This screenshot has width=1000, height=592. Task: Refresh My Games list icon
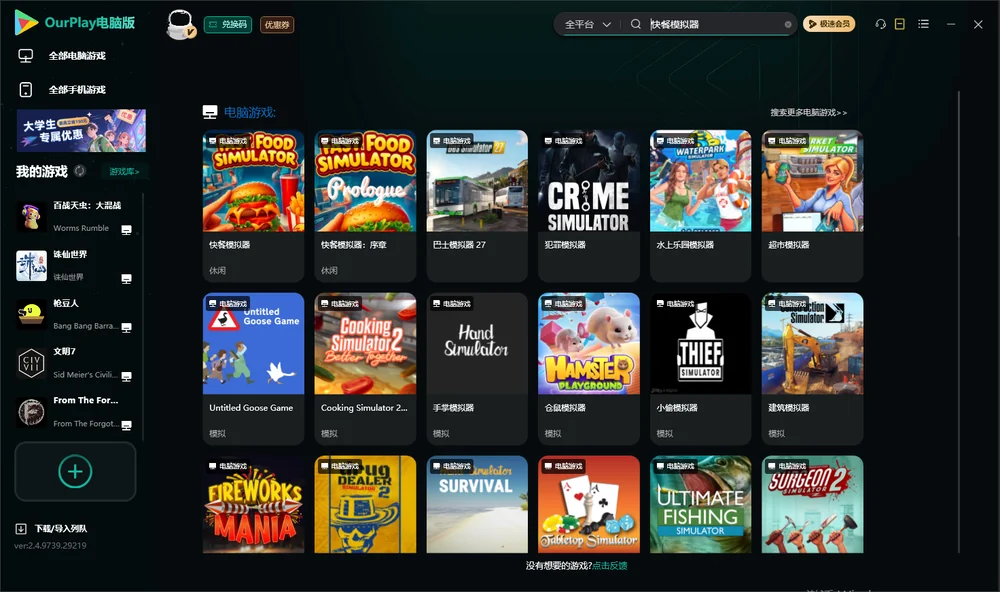tap(80, 171)
